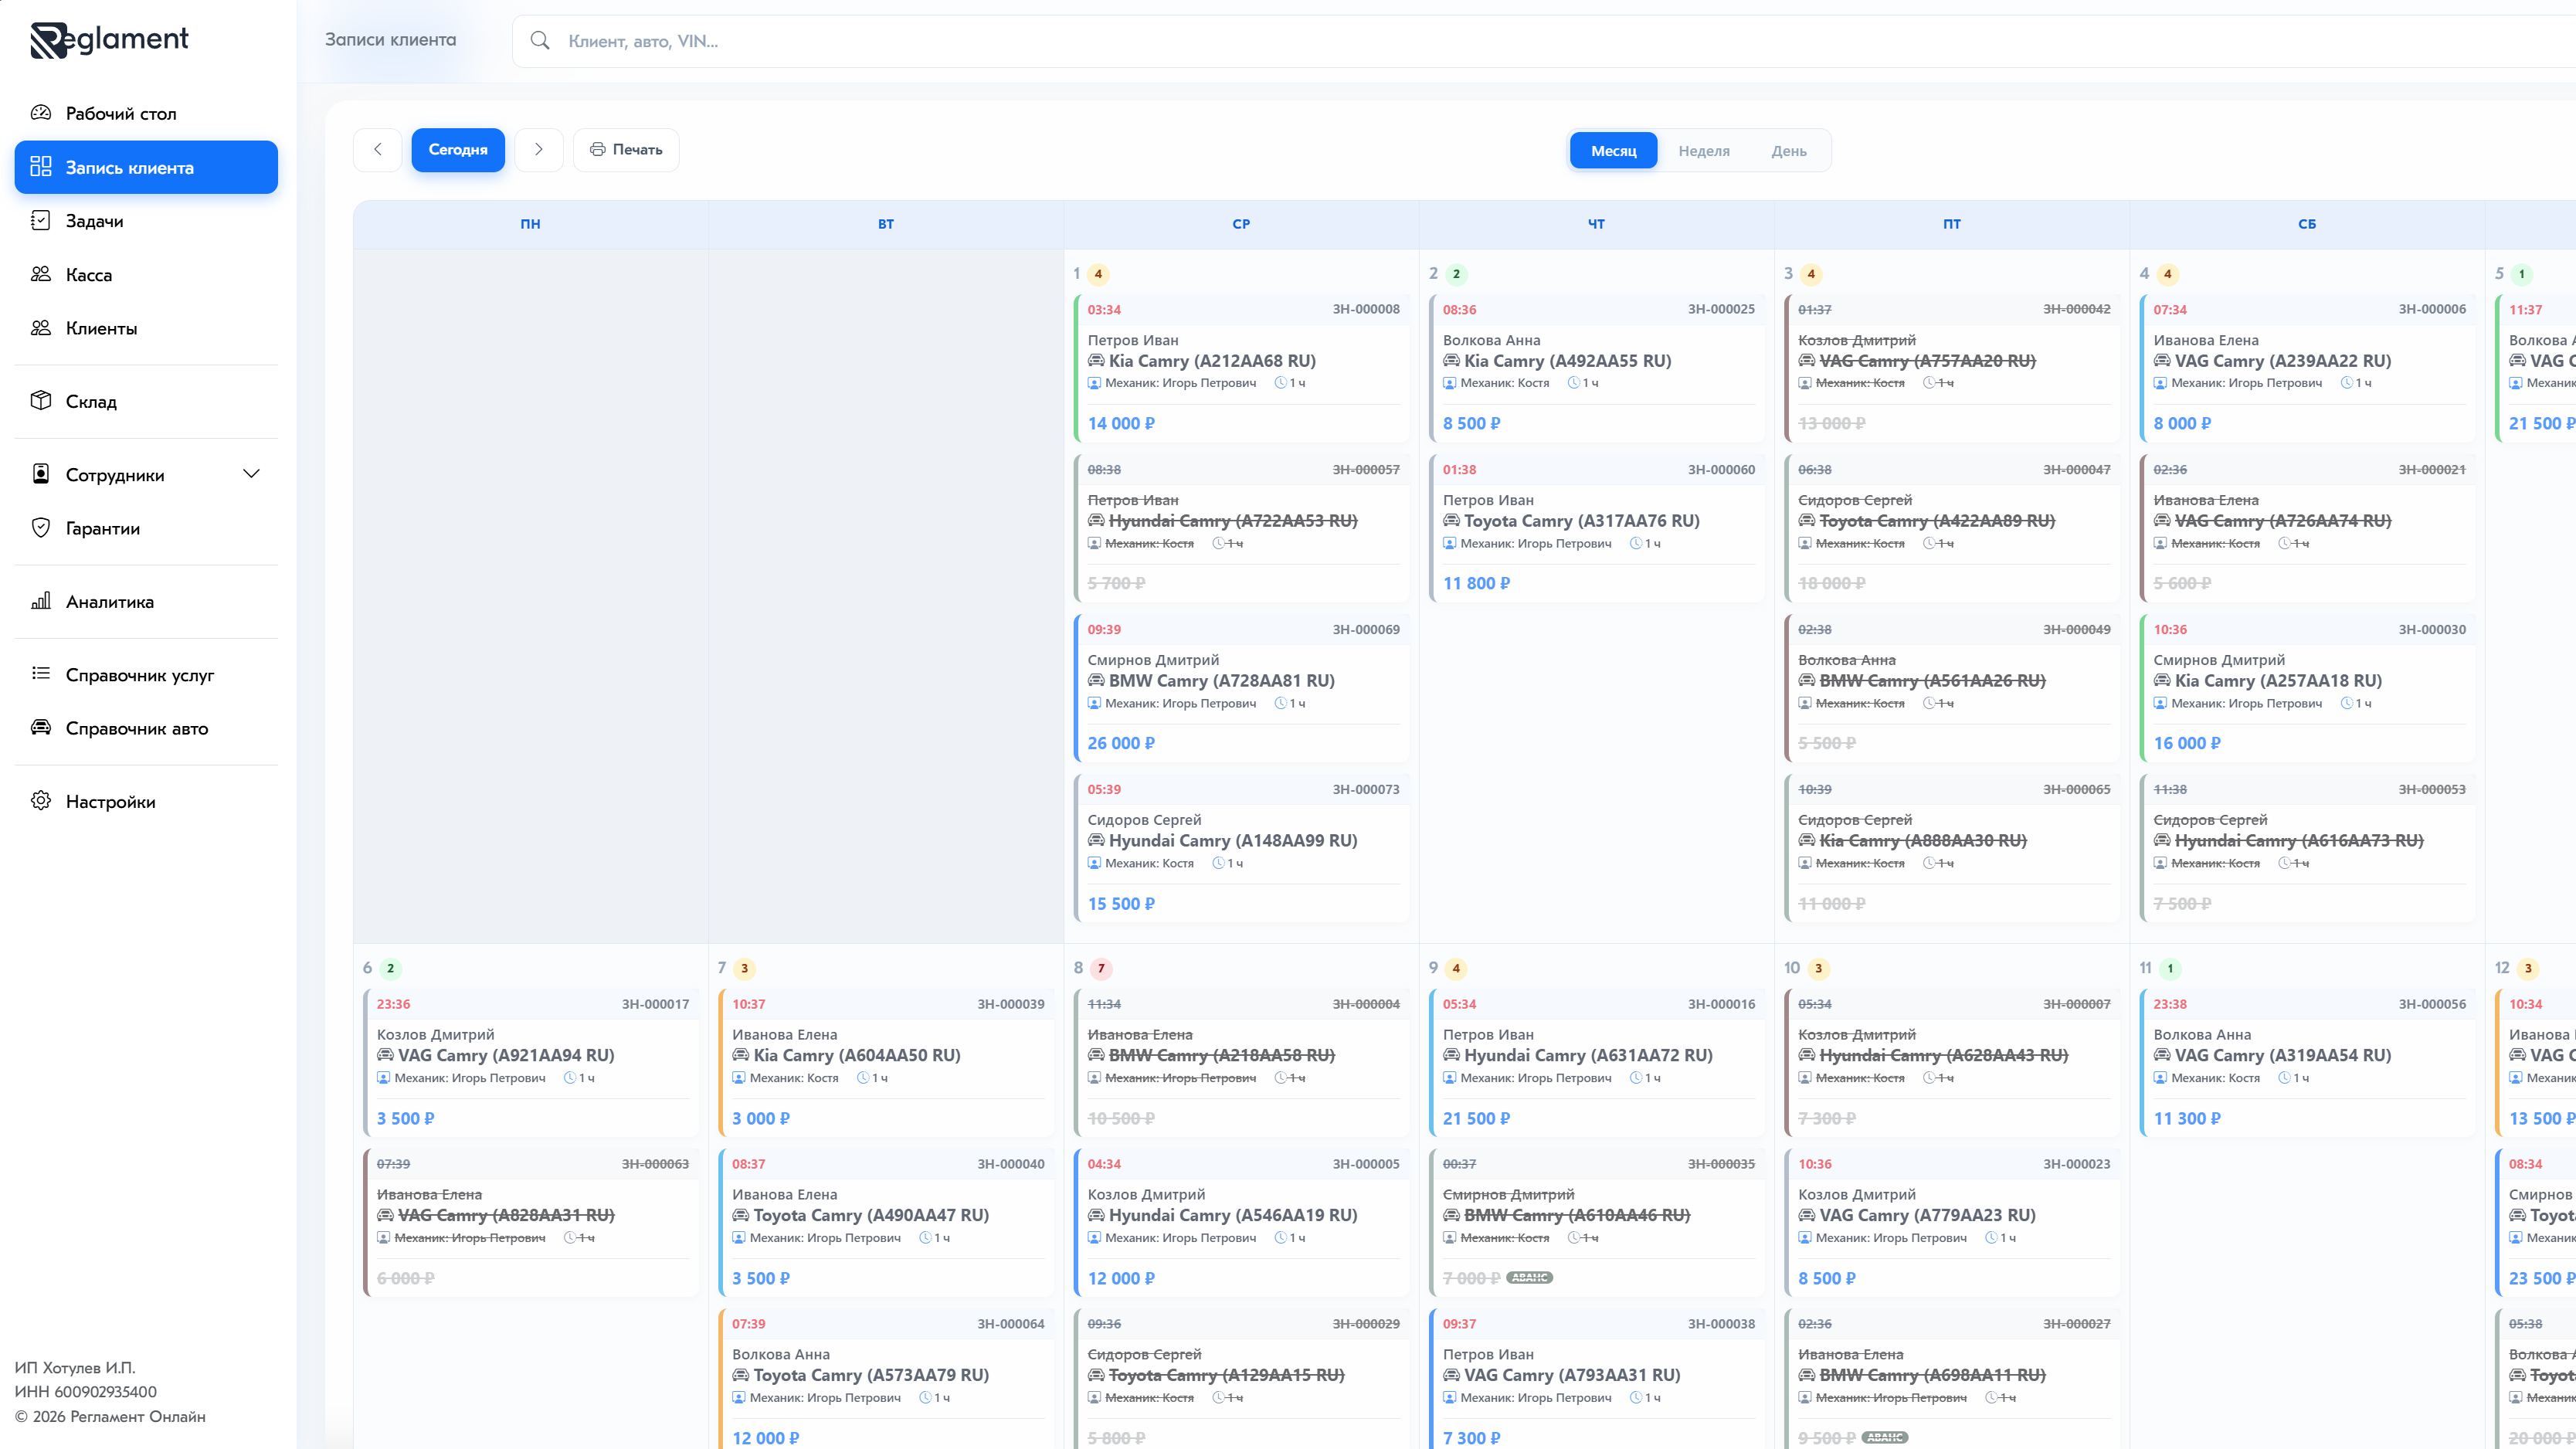Image resolution: width=2576 pixels, height=1449 pixels.
Task: Open Аналитика in the sidebar
Action: tap(146, 601)
